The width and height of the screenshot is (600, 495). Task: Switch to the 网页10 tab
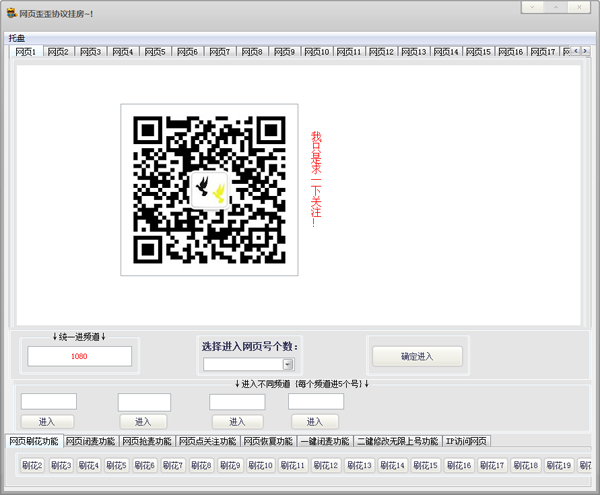point(316,52)
